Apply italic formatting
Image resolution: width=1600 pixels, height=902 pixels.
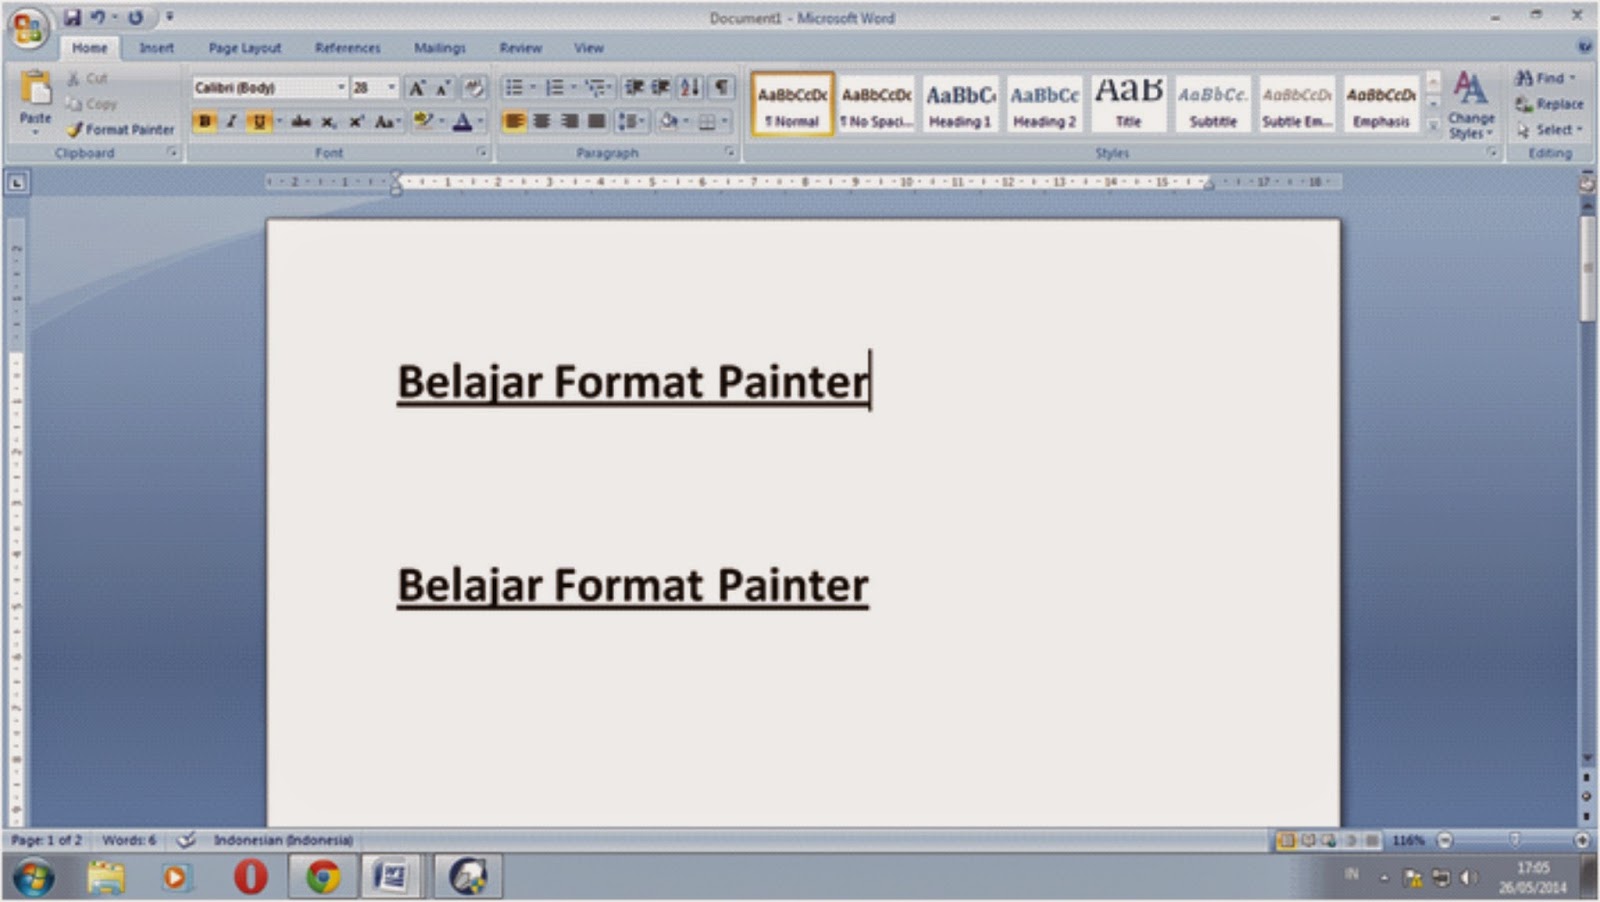tap(230, 122)
